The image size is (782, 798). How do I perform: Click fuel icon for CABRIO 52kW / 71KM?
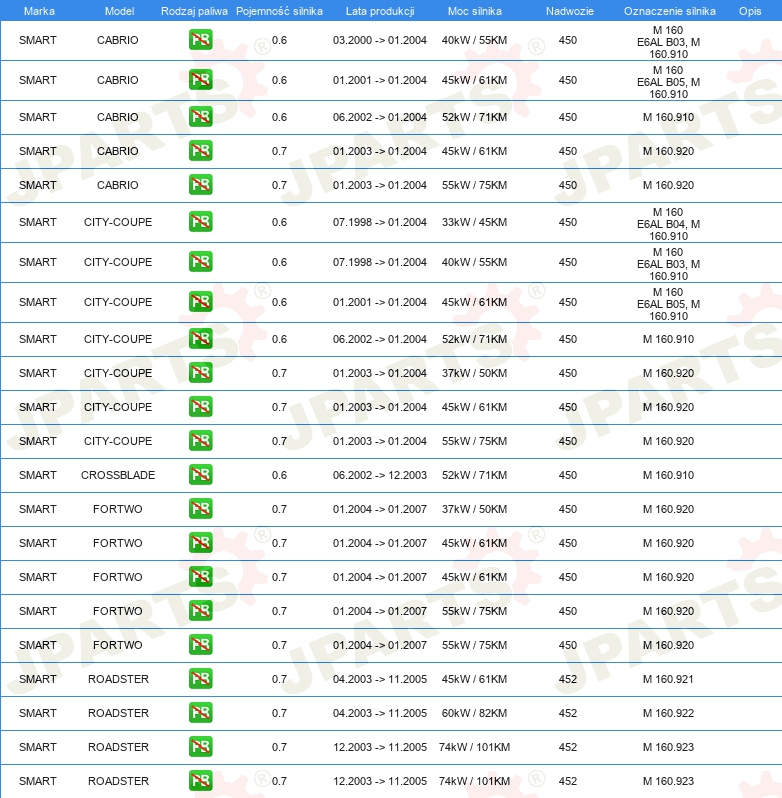[x=200, y=117]
